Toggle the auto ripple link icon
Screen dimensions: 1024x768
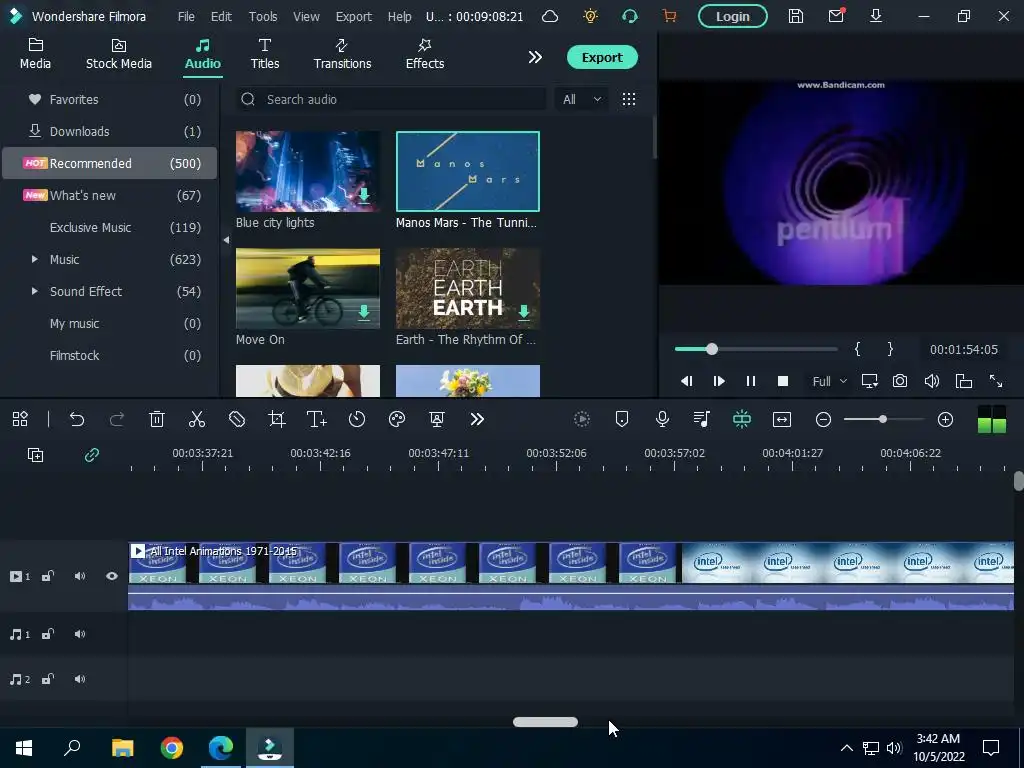tap(91, 455)
